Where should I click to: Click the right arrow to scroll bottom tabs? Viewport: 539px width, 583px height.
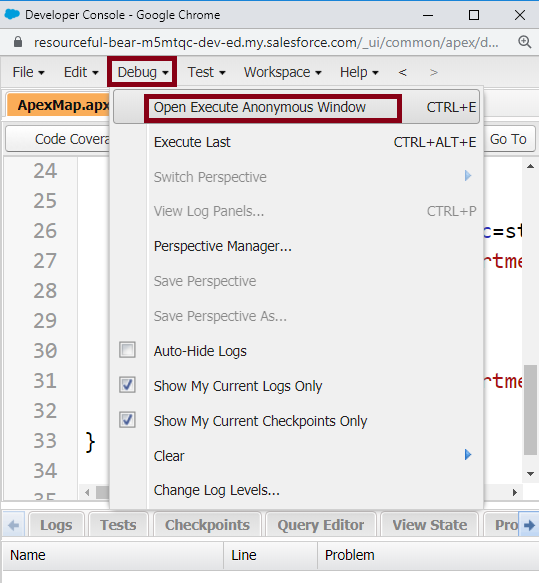pyautogui.click(x=529, y=525)
